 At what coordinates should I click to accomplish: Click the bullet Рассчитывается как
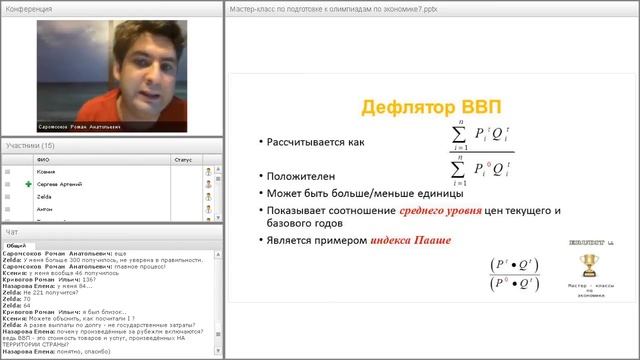[x=315, y=142]
